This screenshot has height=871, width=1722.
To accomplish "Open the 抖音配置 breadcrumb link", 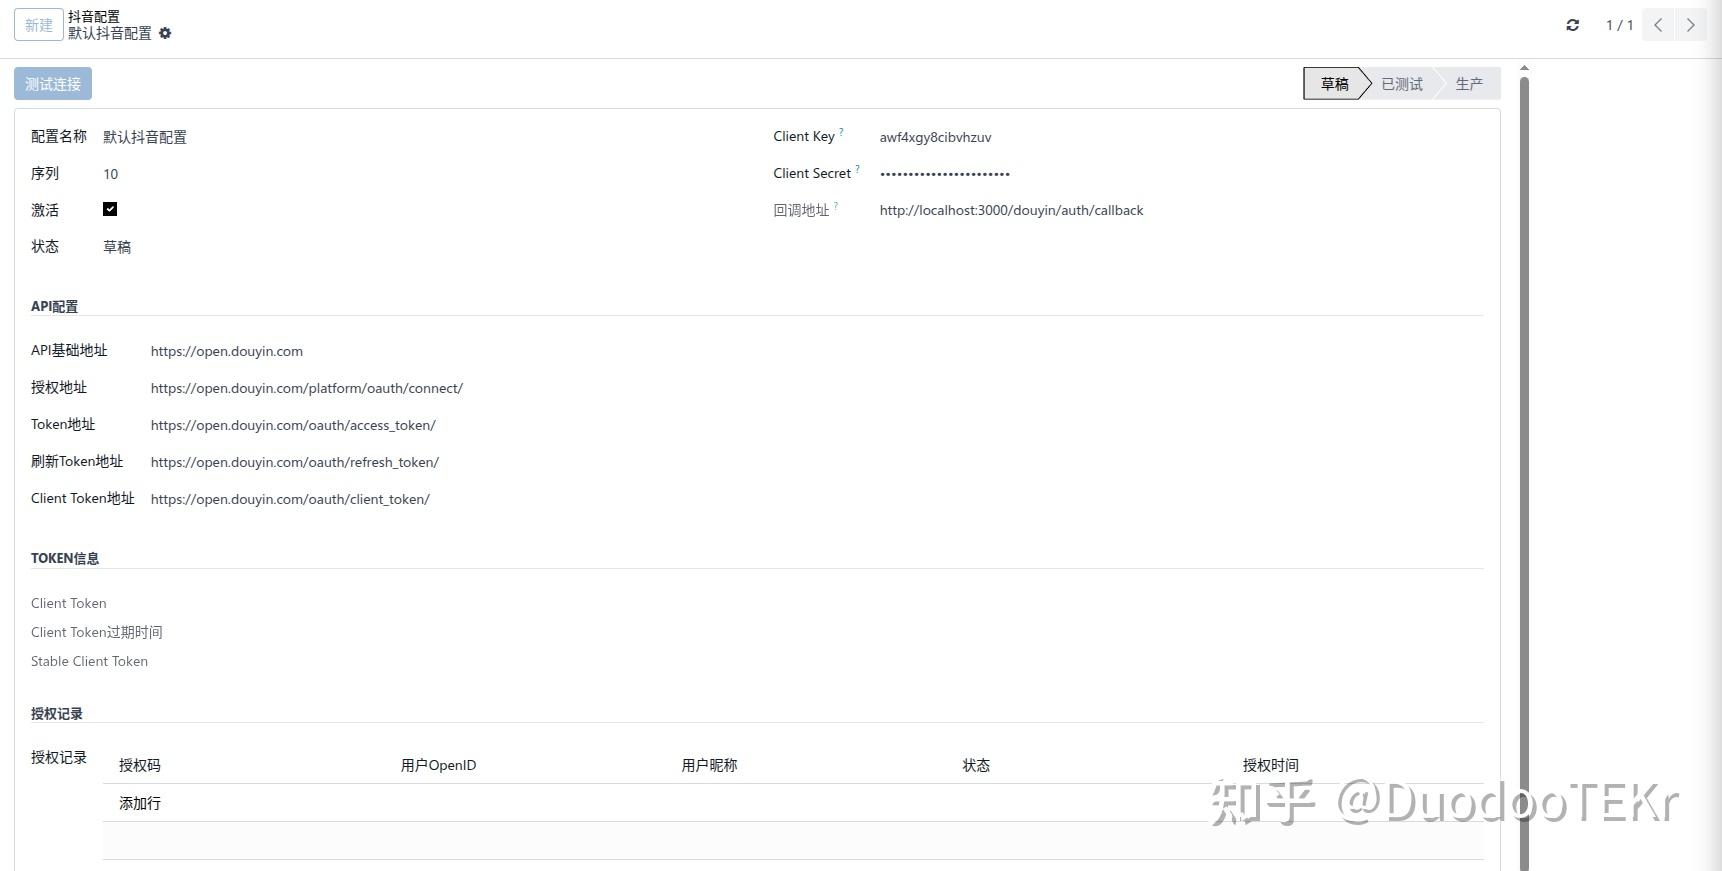I will tap(94, 16).
